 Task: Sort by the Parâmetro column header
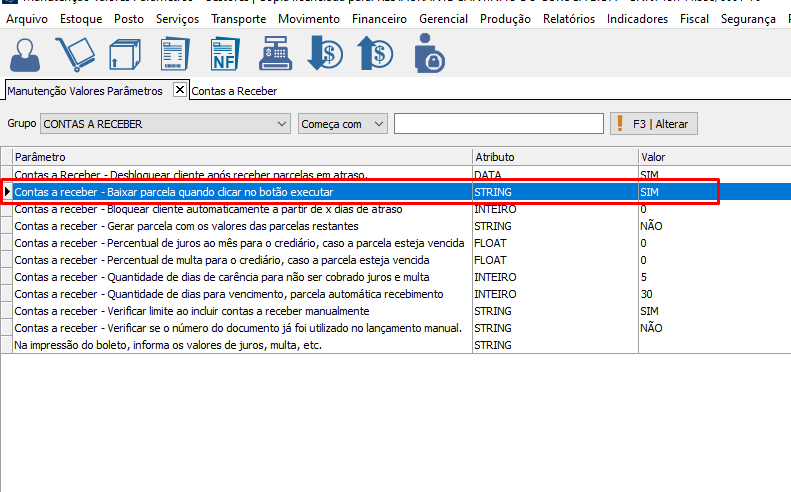pyautogui.click(x=240, y=157)
